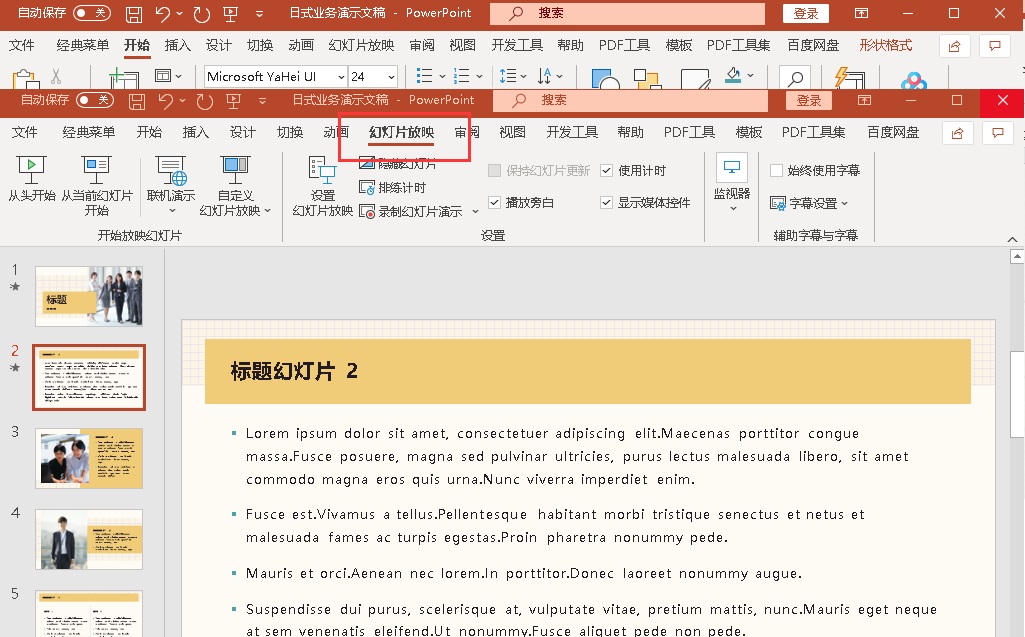1025x637 pixels.
Task: Undo icon in back window title bar
Action: click(163, 14)
